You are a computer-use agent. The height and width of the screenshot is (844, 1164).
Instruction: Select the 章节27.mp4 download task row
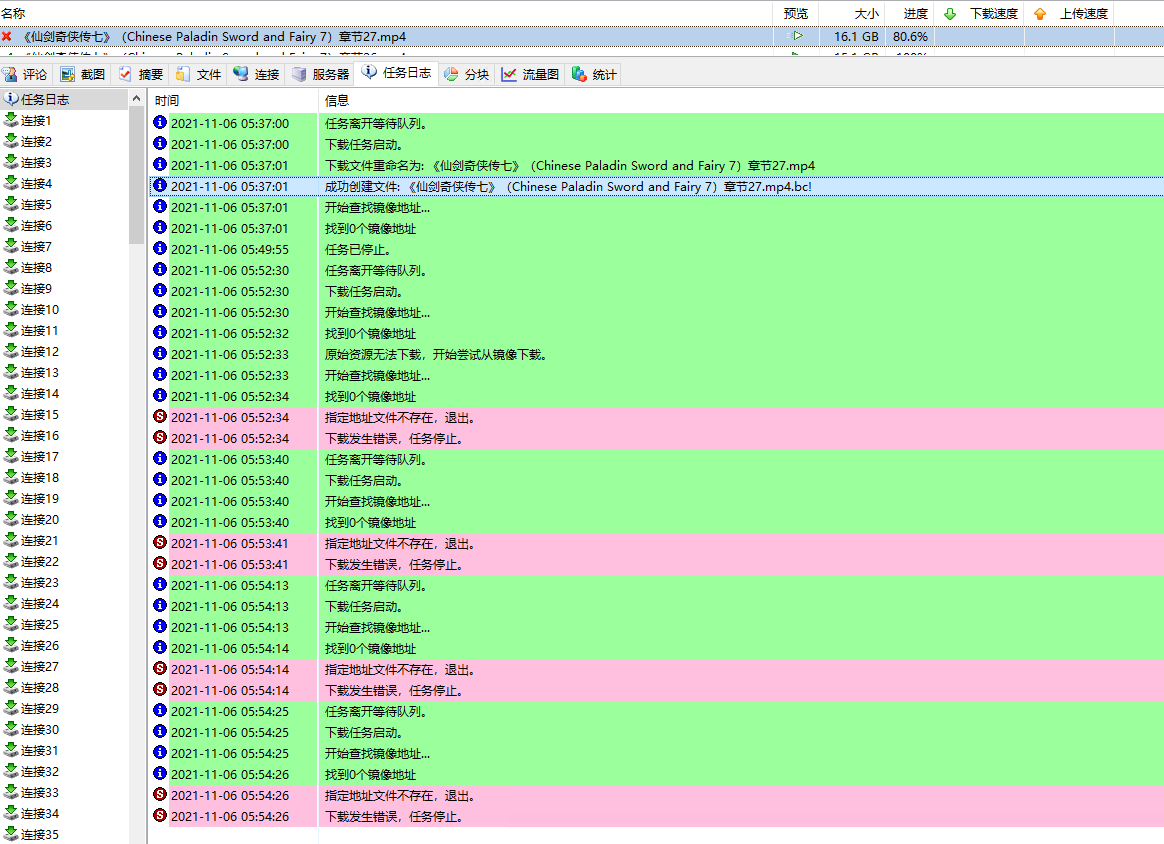pyautogui.click(x=582, y=36)
